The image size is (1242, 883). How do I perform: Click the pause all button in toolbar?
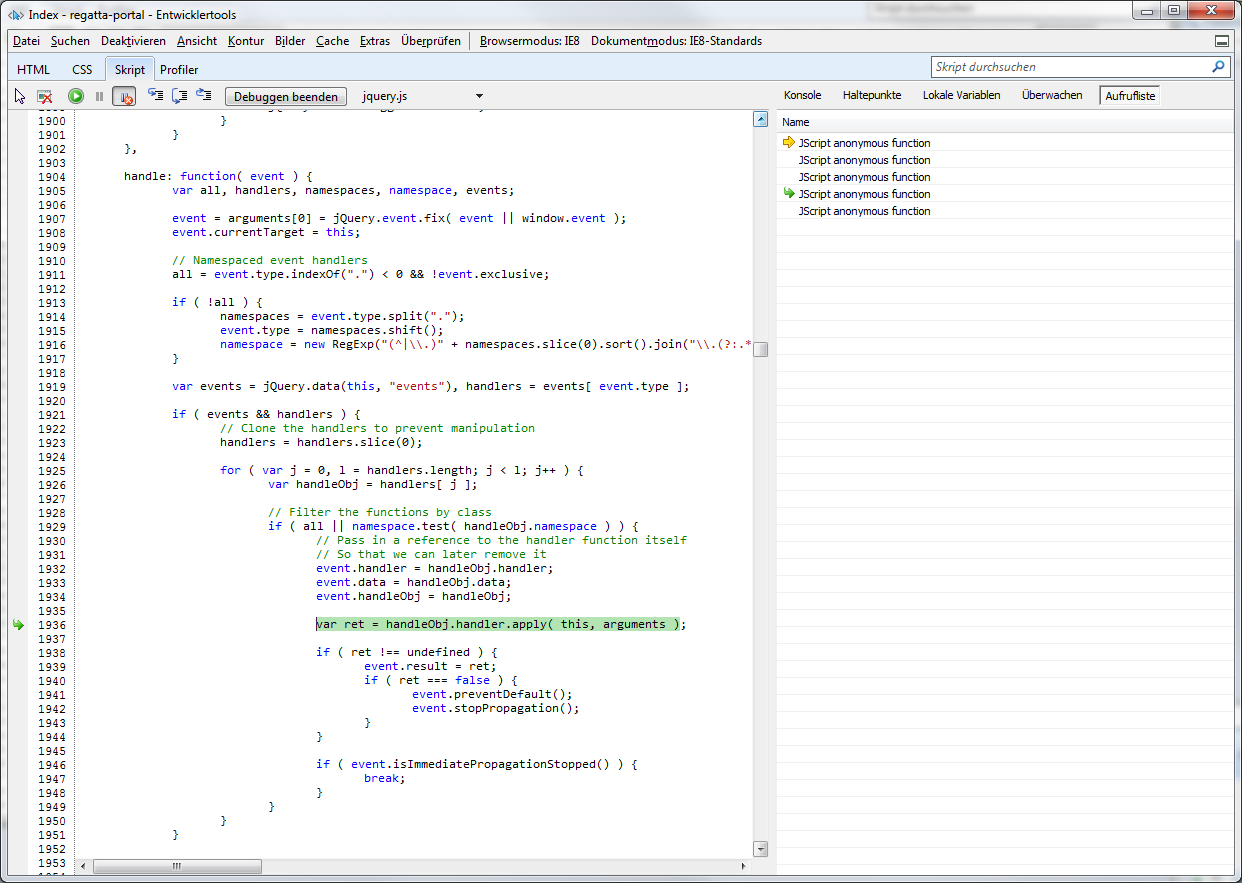(99, 96)
